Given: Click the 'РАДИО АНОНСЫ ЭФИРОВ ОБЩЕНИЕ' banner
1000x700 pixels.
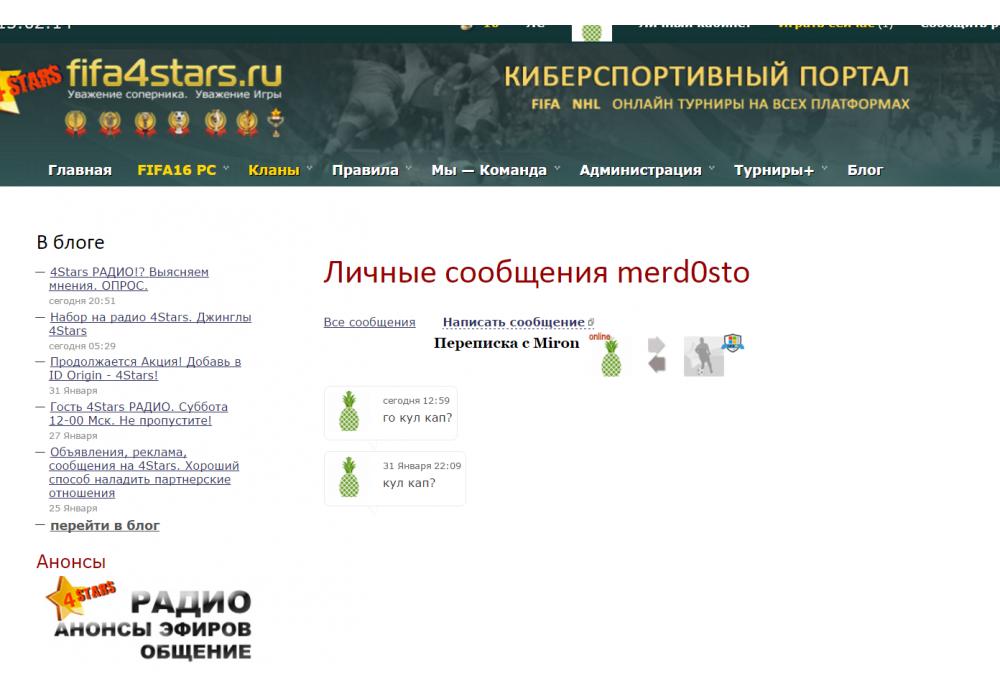Looking at the screenshot, I should click(149, 619).
